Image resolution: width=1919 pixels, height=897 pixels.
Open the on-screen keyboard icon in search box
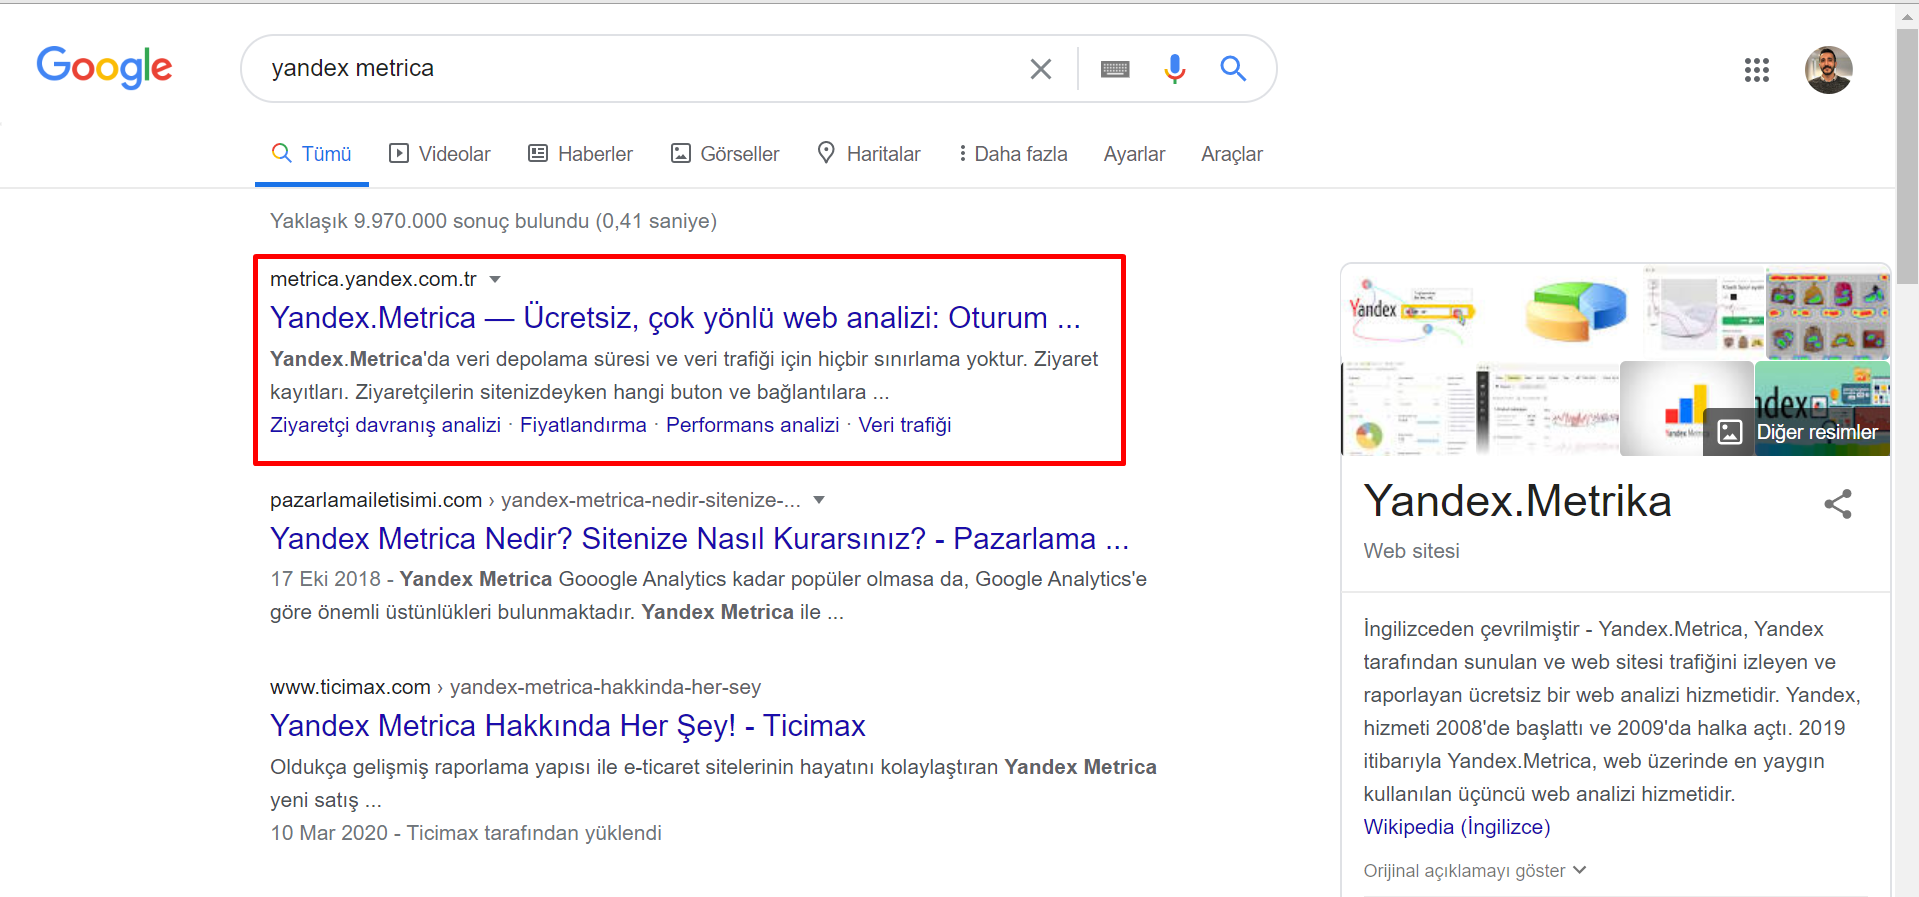[1115, 68]
